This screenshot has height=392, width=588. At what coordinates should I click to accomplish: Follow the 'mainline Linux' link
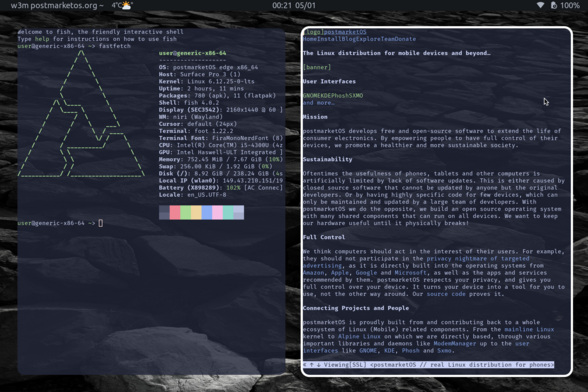(529, 329)
